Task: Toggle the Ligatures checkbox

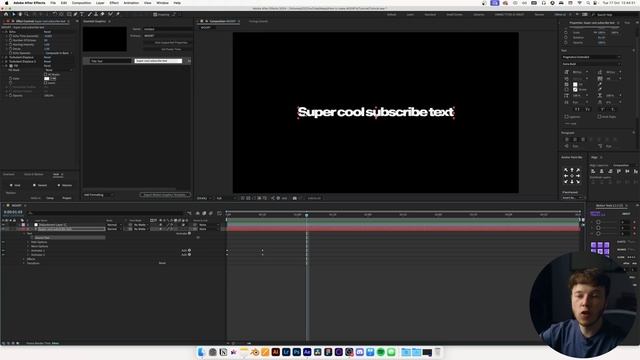Action: coord(566,117)
